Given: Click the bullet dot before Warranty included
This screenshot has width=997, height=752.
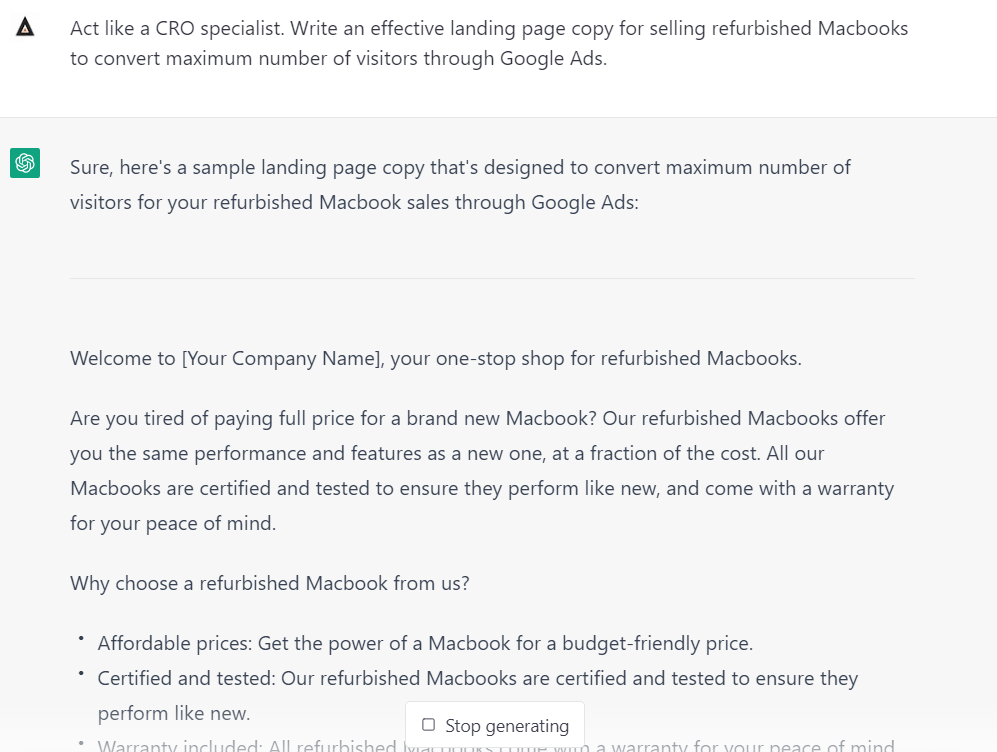Looking at the screenshot, I should click(x=81, y=742).
